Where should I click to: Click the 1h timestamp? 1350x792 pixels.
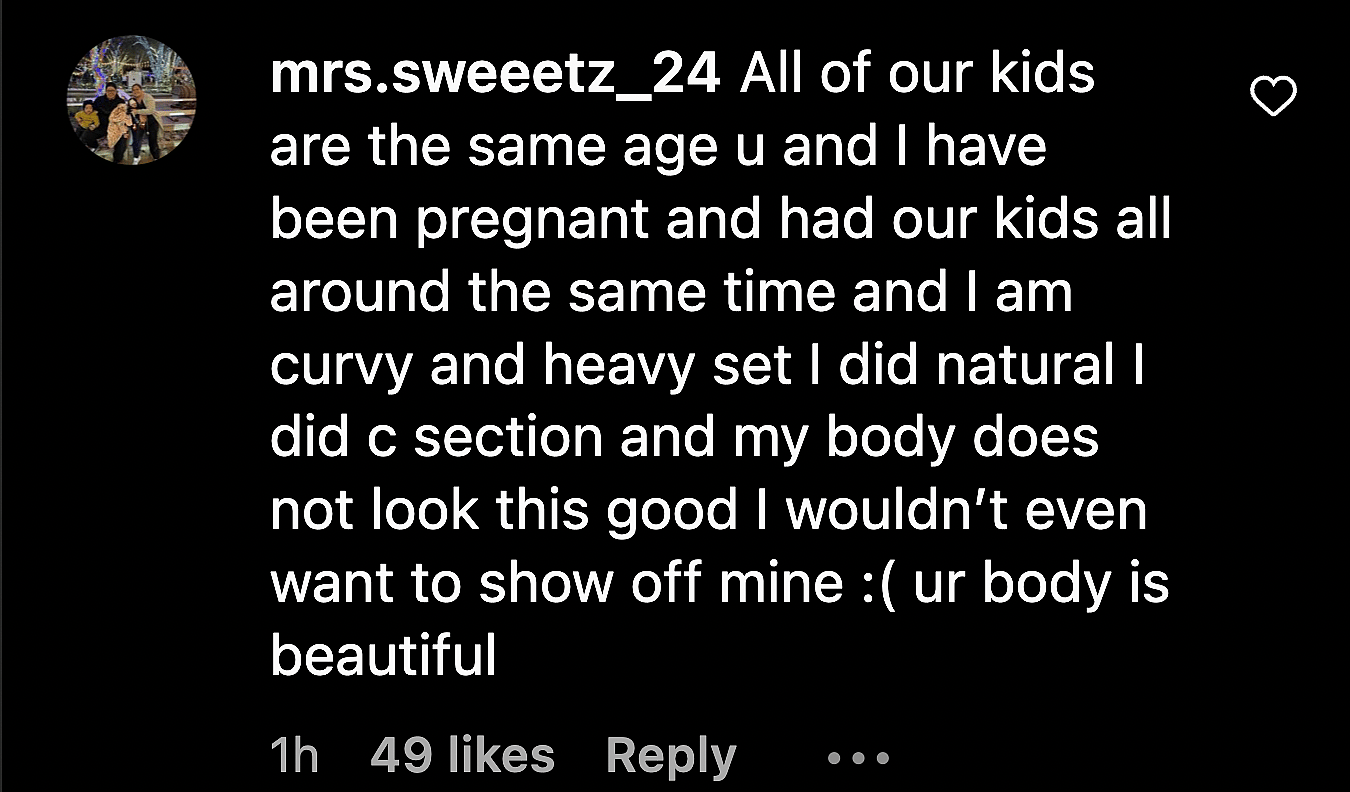point(295,756)
